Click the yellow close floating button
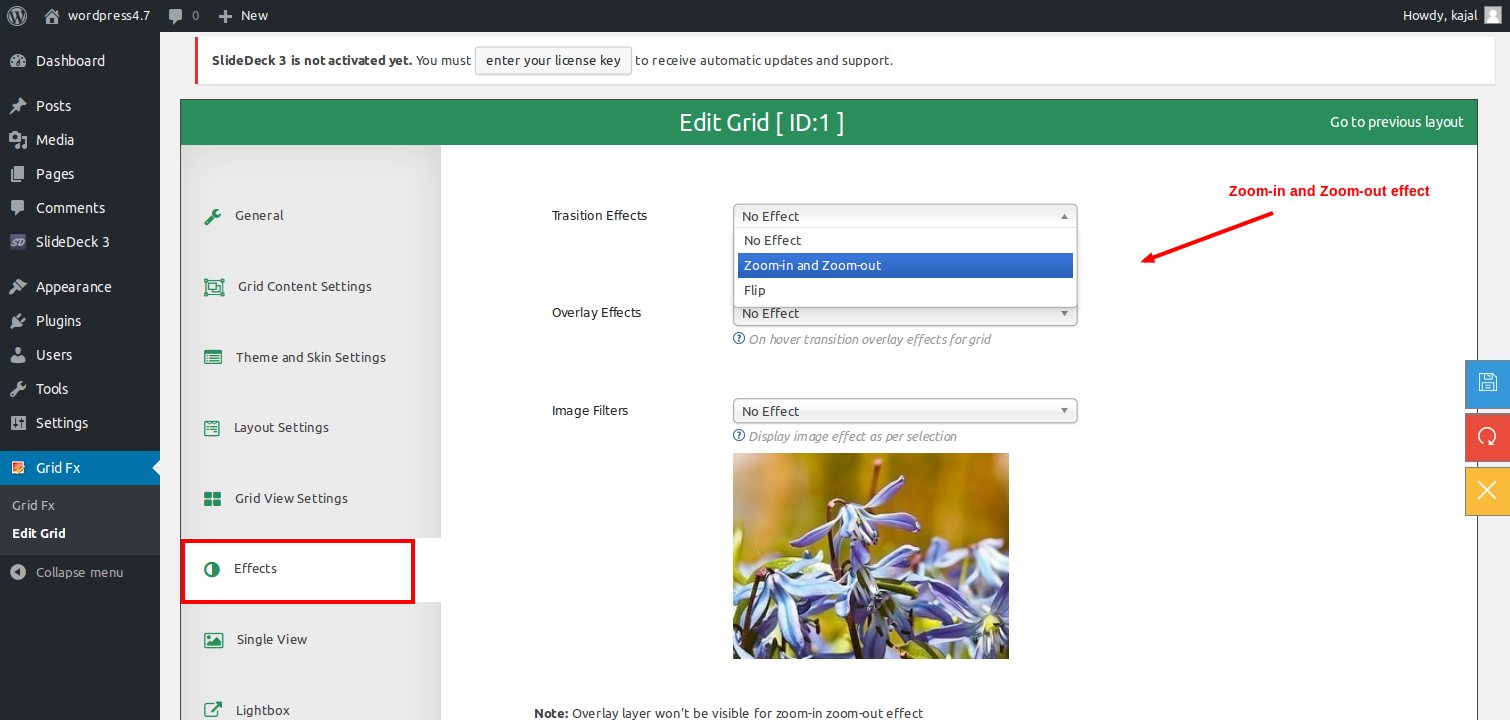Screen dimensions: 1510x720 [x=1487, y=490]
